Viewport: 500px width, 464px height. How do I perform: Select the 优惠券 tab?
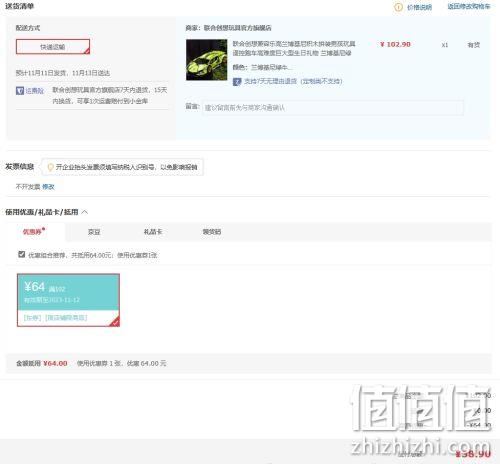[34, 232]
